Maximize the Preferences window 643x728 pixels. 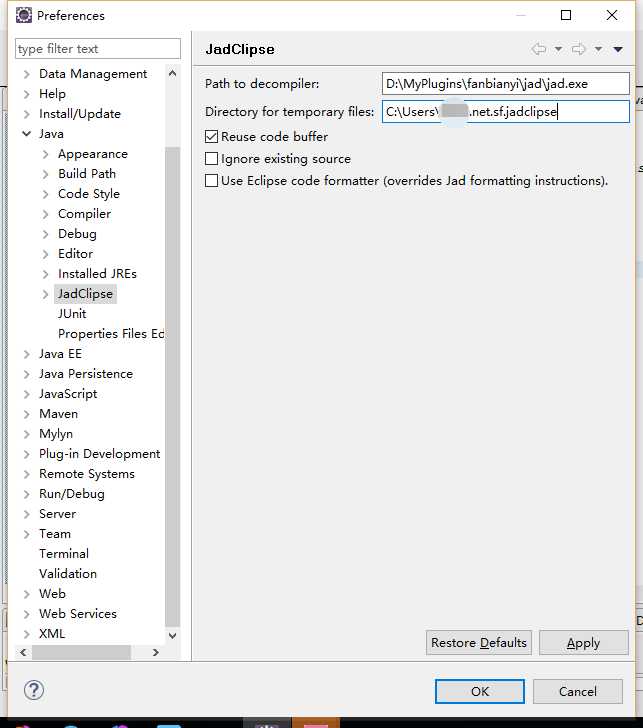click(x=566, y=15)
